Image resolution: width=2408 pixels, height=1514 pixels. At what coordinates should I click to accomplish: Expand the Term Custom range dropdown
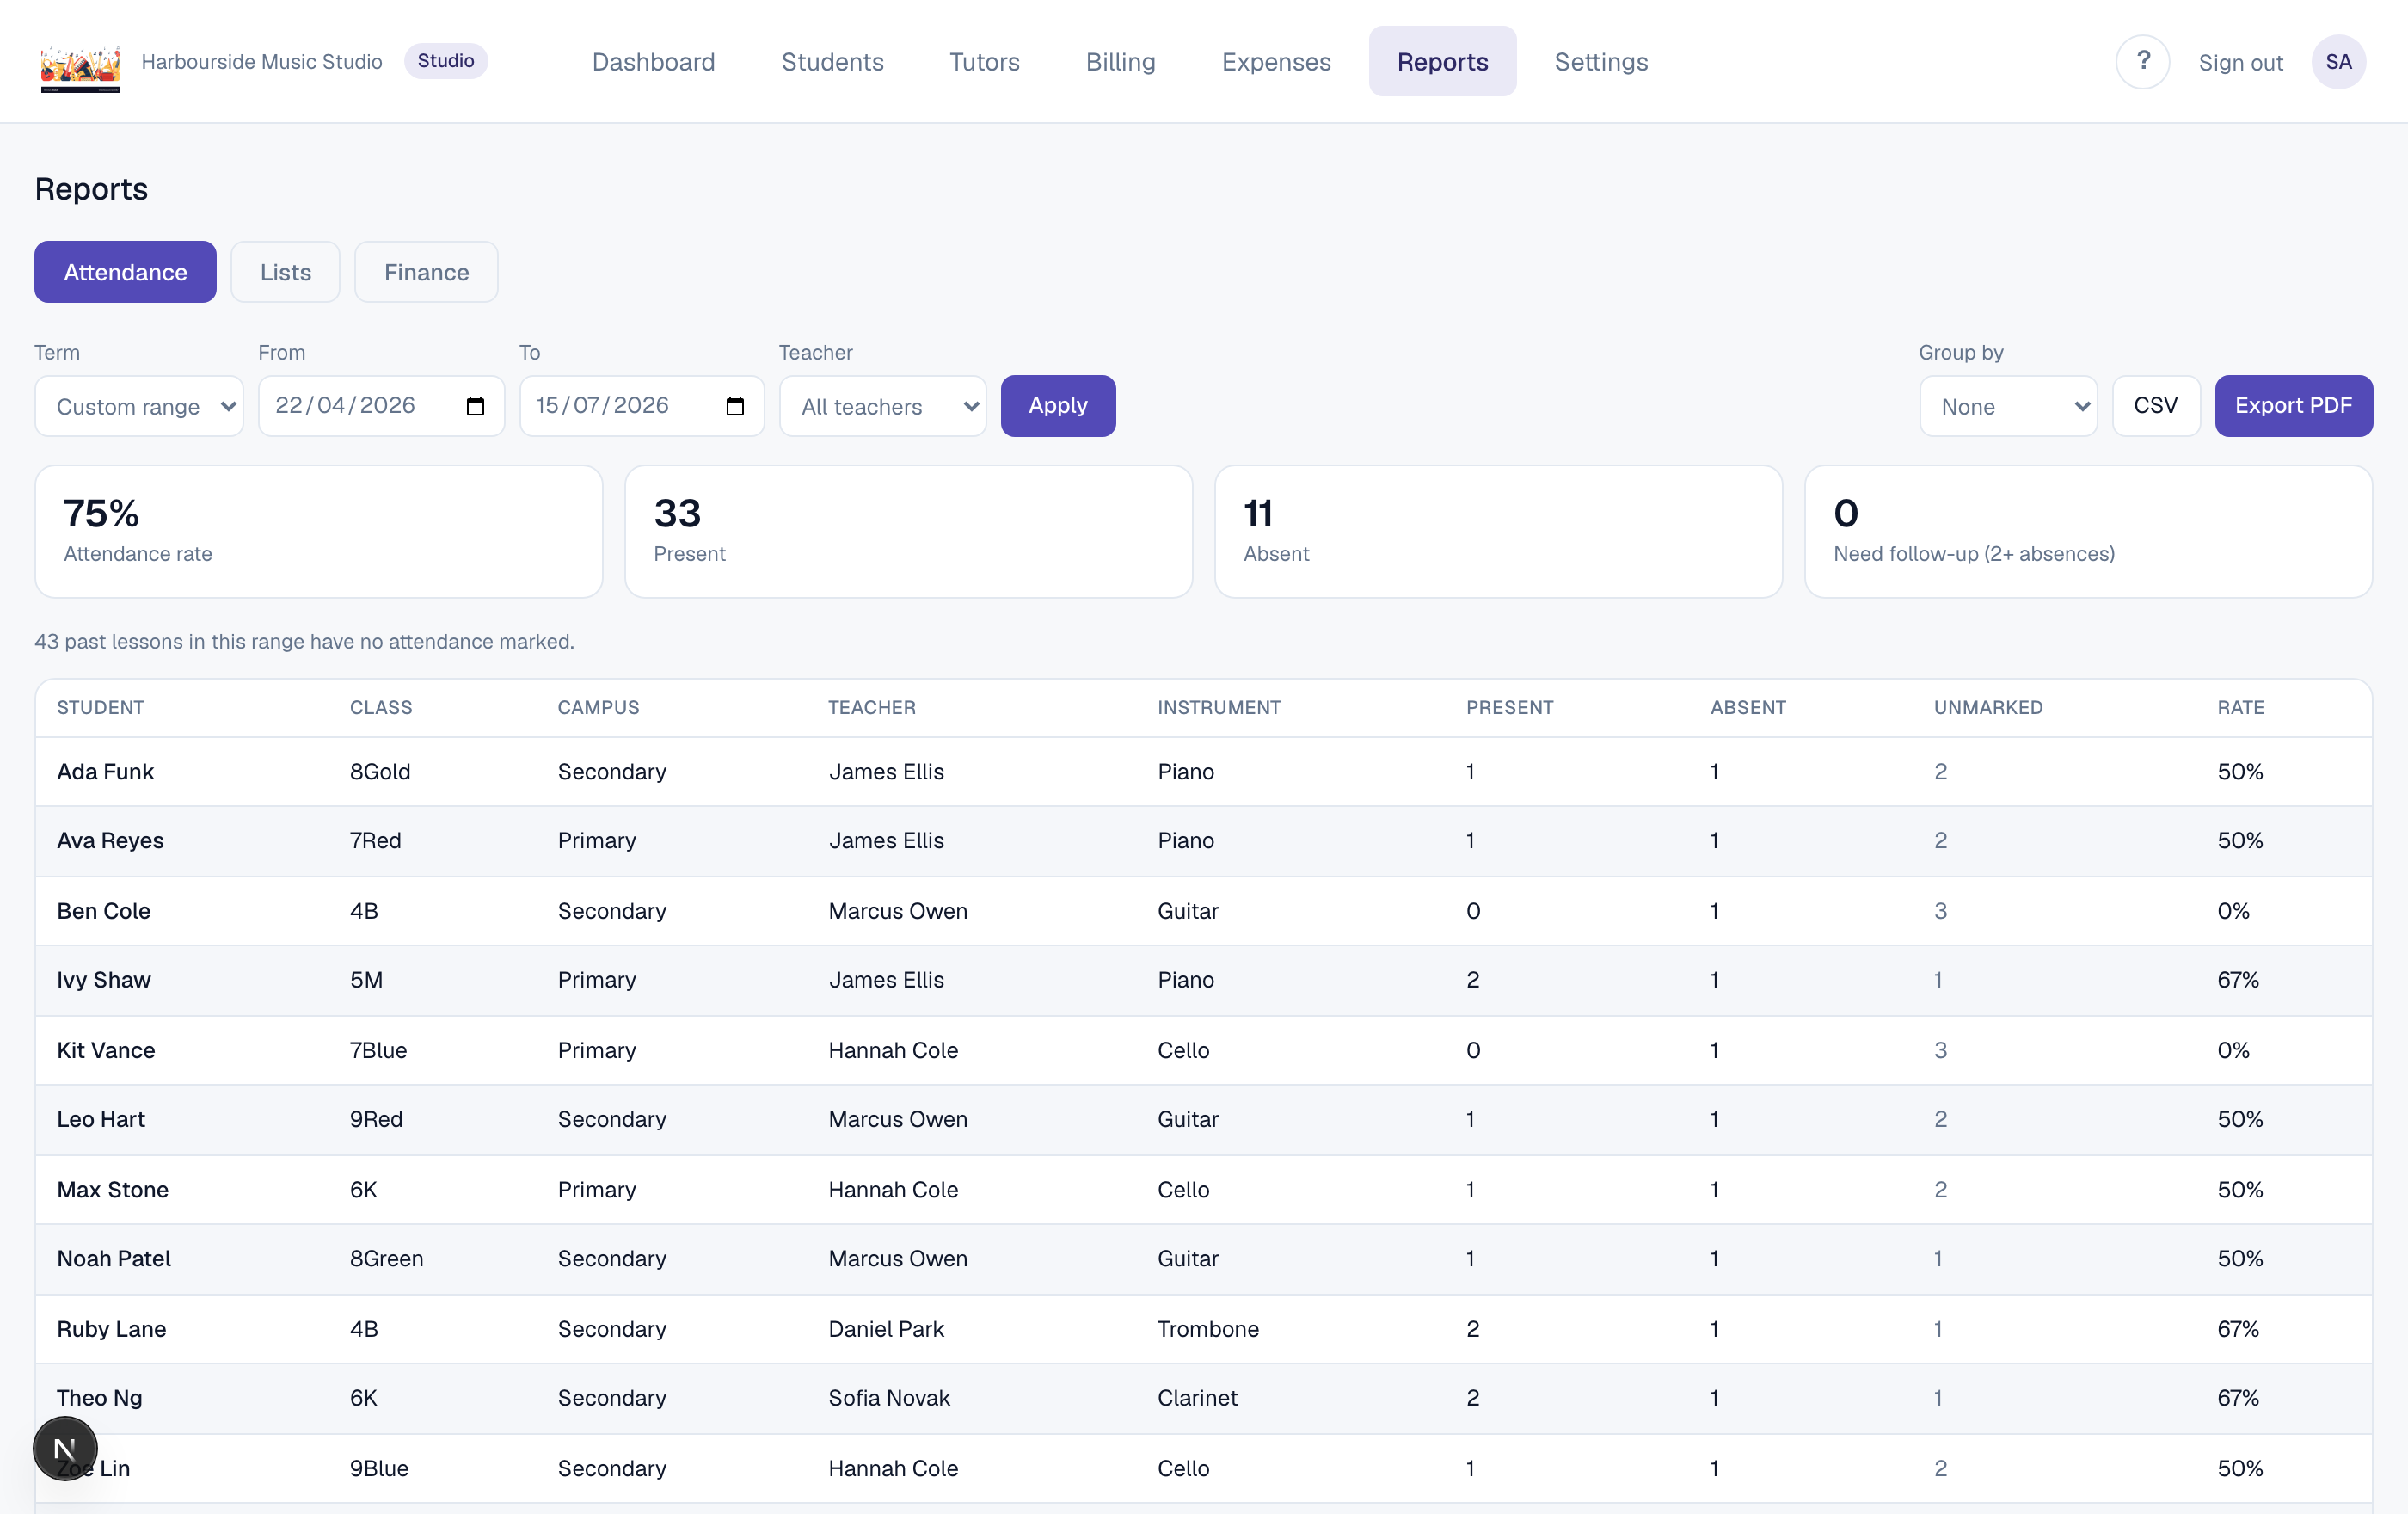[x=139, y=406]
